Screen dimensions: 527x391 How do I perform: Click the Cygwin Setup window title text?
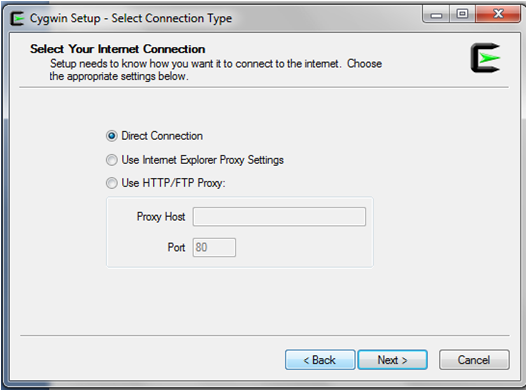coord(131,18)
